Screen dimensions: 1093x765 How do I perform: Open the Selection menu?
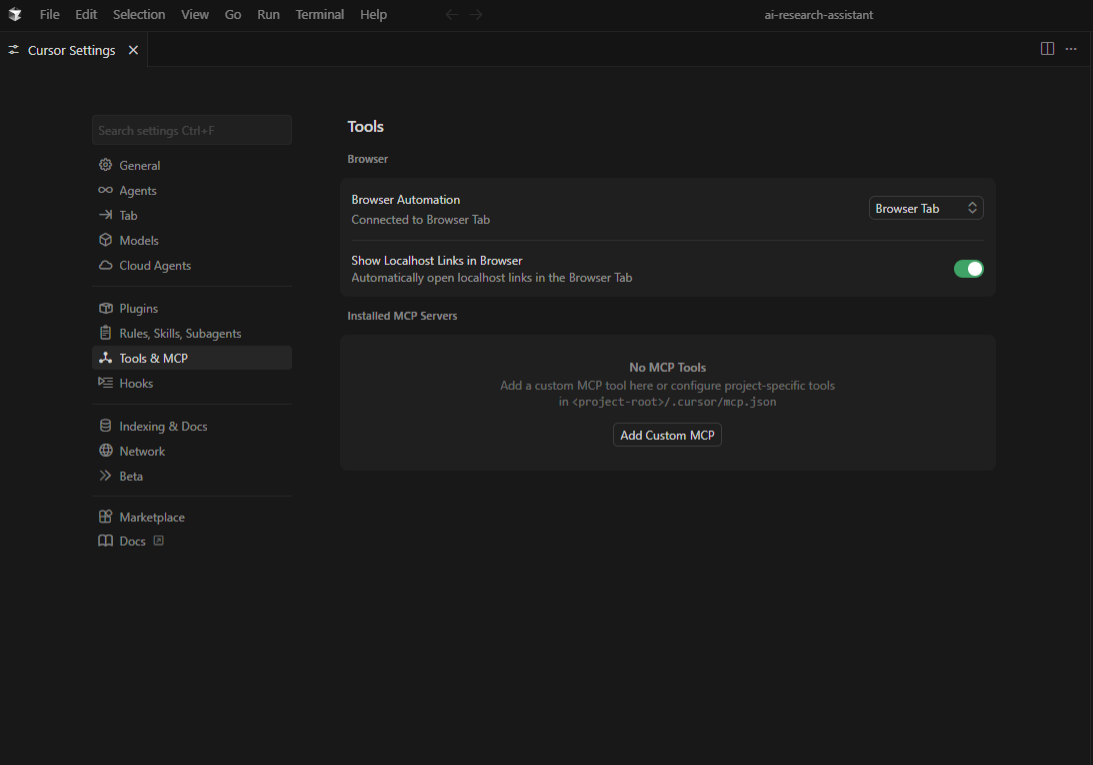click(x=139, y=15)
